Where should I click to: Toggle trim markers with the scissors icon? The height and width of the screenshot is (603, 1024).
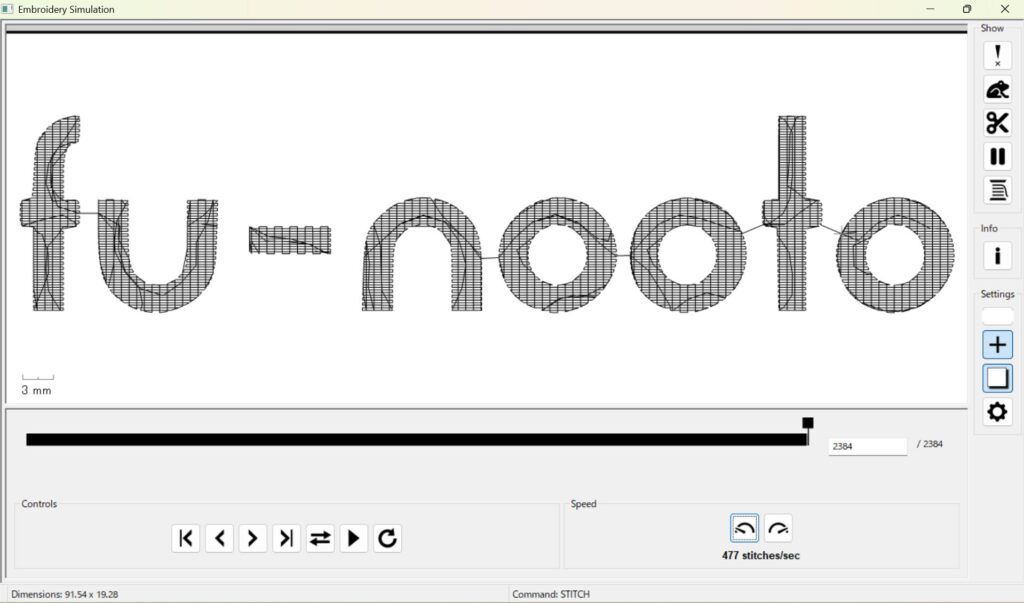[x=997, y=123]
